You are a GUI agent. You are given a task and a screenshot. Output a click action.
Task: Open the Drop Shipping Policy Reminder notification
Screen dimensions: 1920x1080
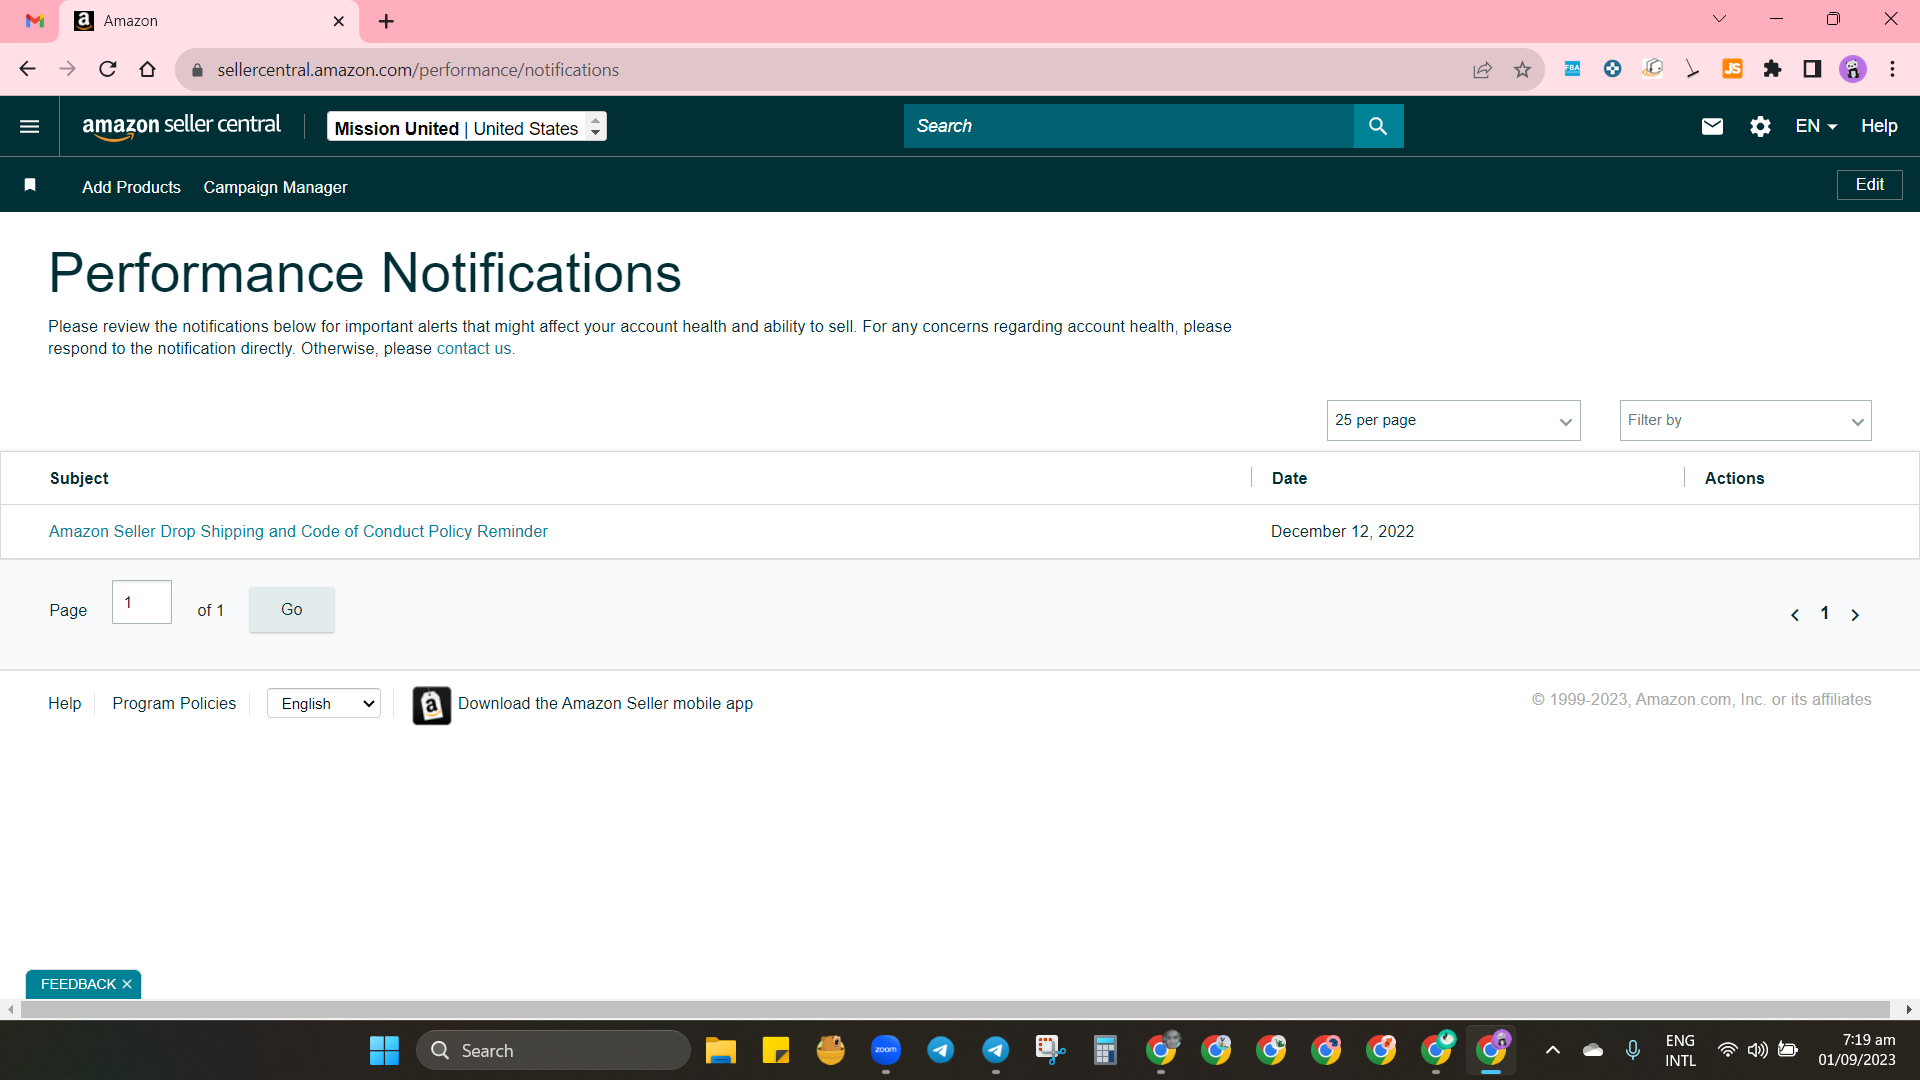pos(298,531)
